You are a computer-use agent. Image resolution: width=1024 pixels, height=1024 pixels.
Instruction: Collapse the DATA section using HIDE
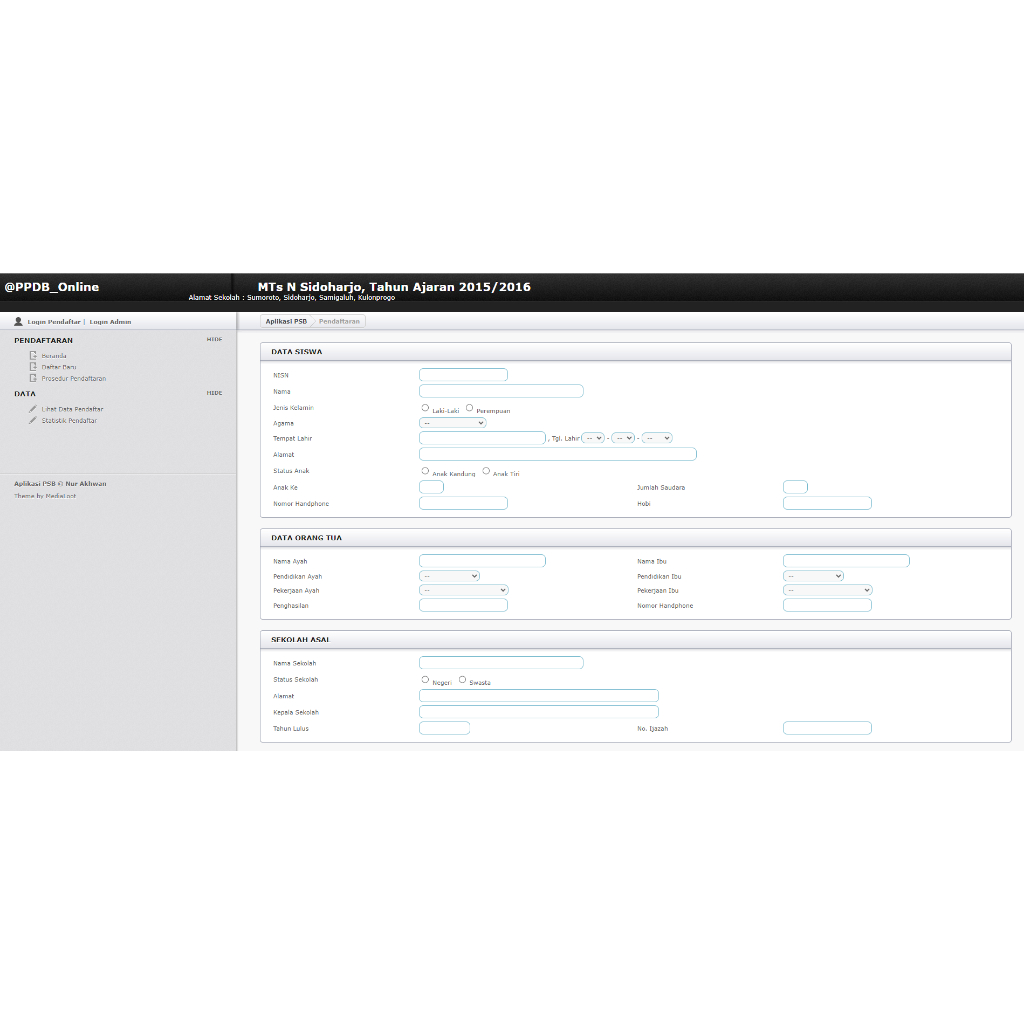click(x=214, y=392)
